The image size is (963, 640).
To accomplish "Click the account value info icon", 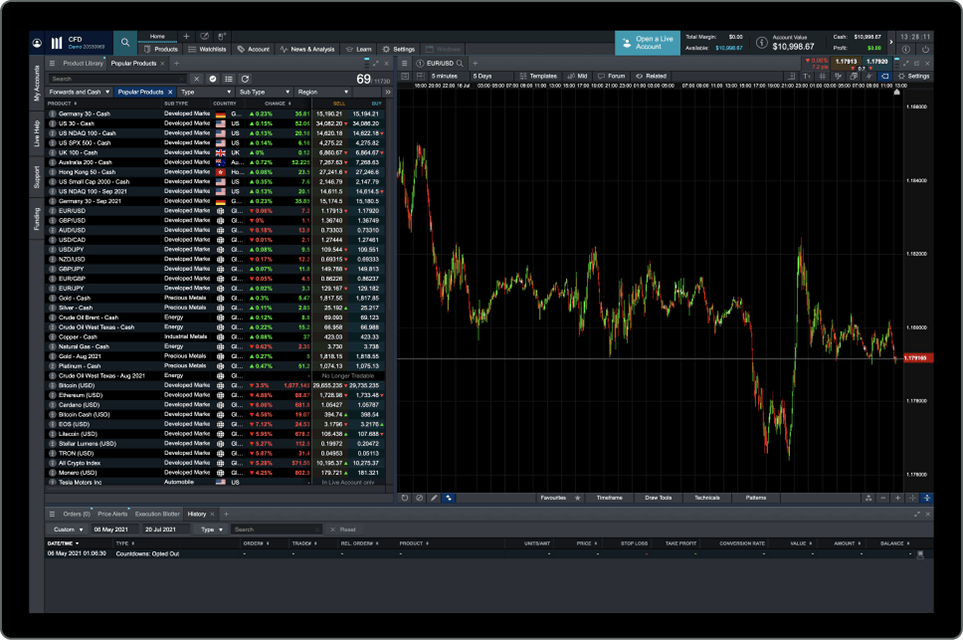I will (762, 43).
